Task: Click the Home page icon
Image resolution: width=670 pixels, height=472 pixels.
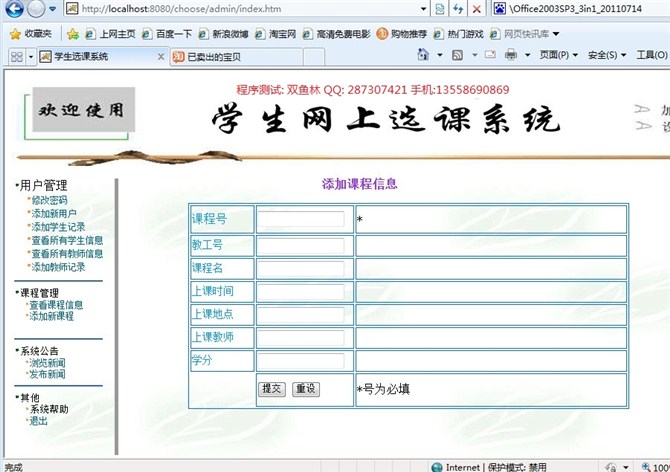Action: click(423, 54)
